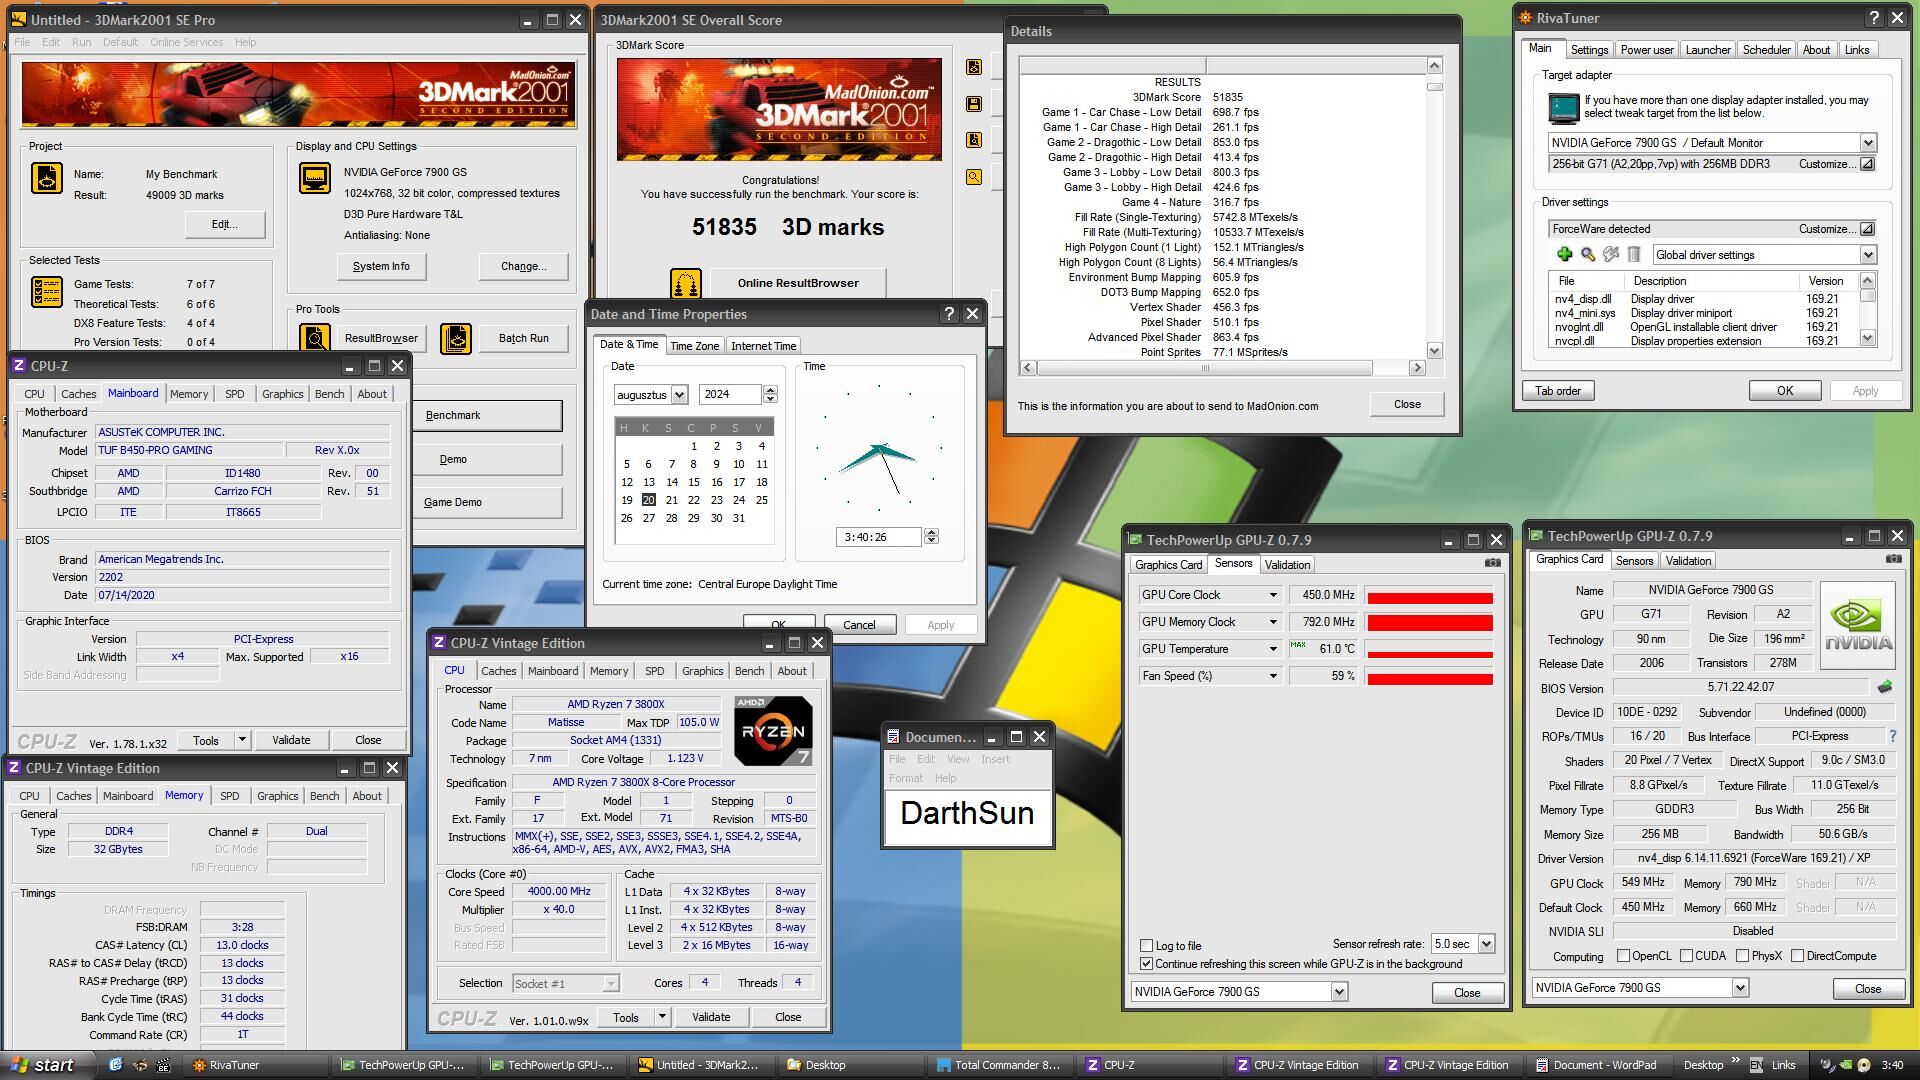Click the BIOS save chip icon in GPU-Z
1920x1080 pixels.
(x=1885, y=688)
